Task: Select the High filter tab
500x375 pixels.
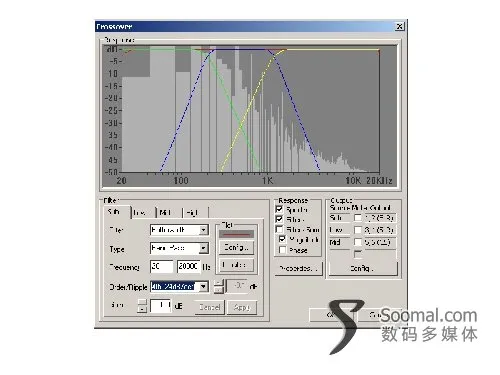Action: [x=195, y=212]
